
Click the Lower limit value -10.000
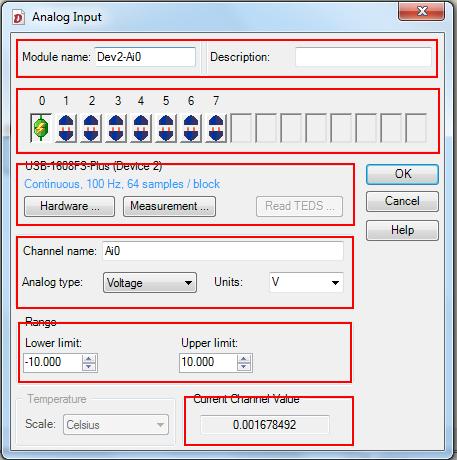coord(52,362)
